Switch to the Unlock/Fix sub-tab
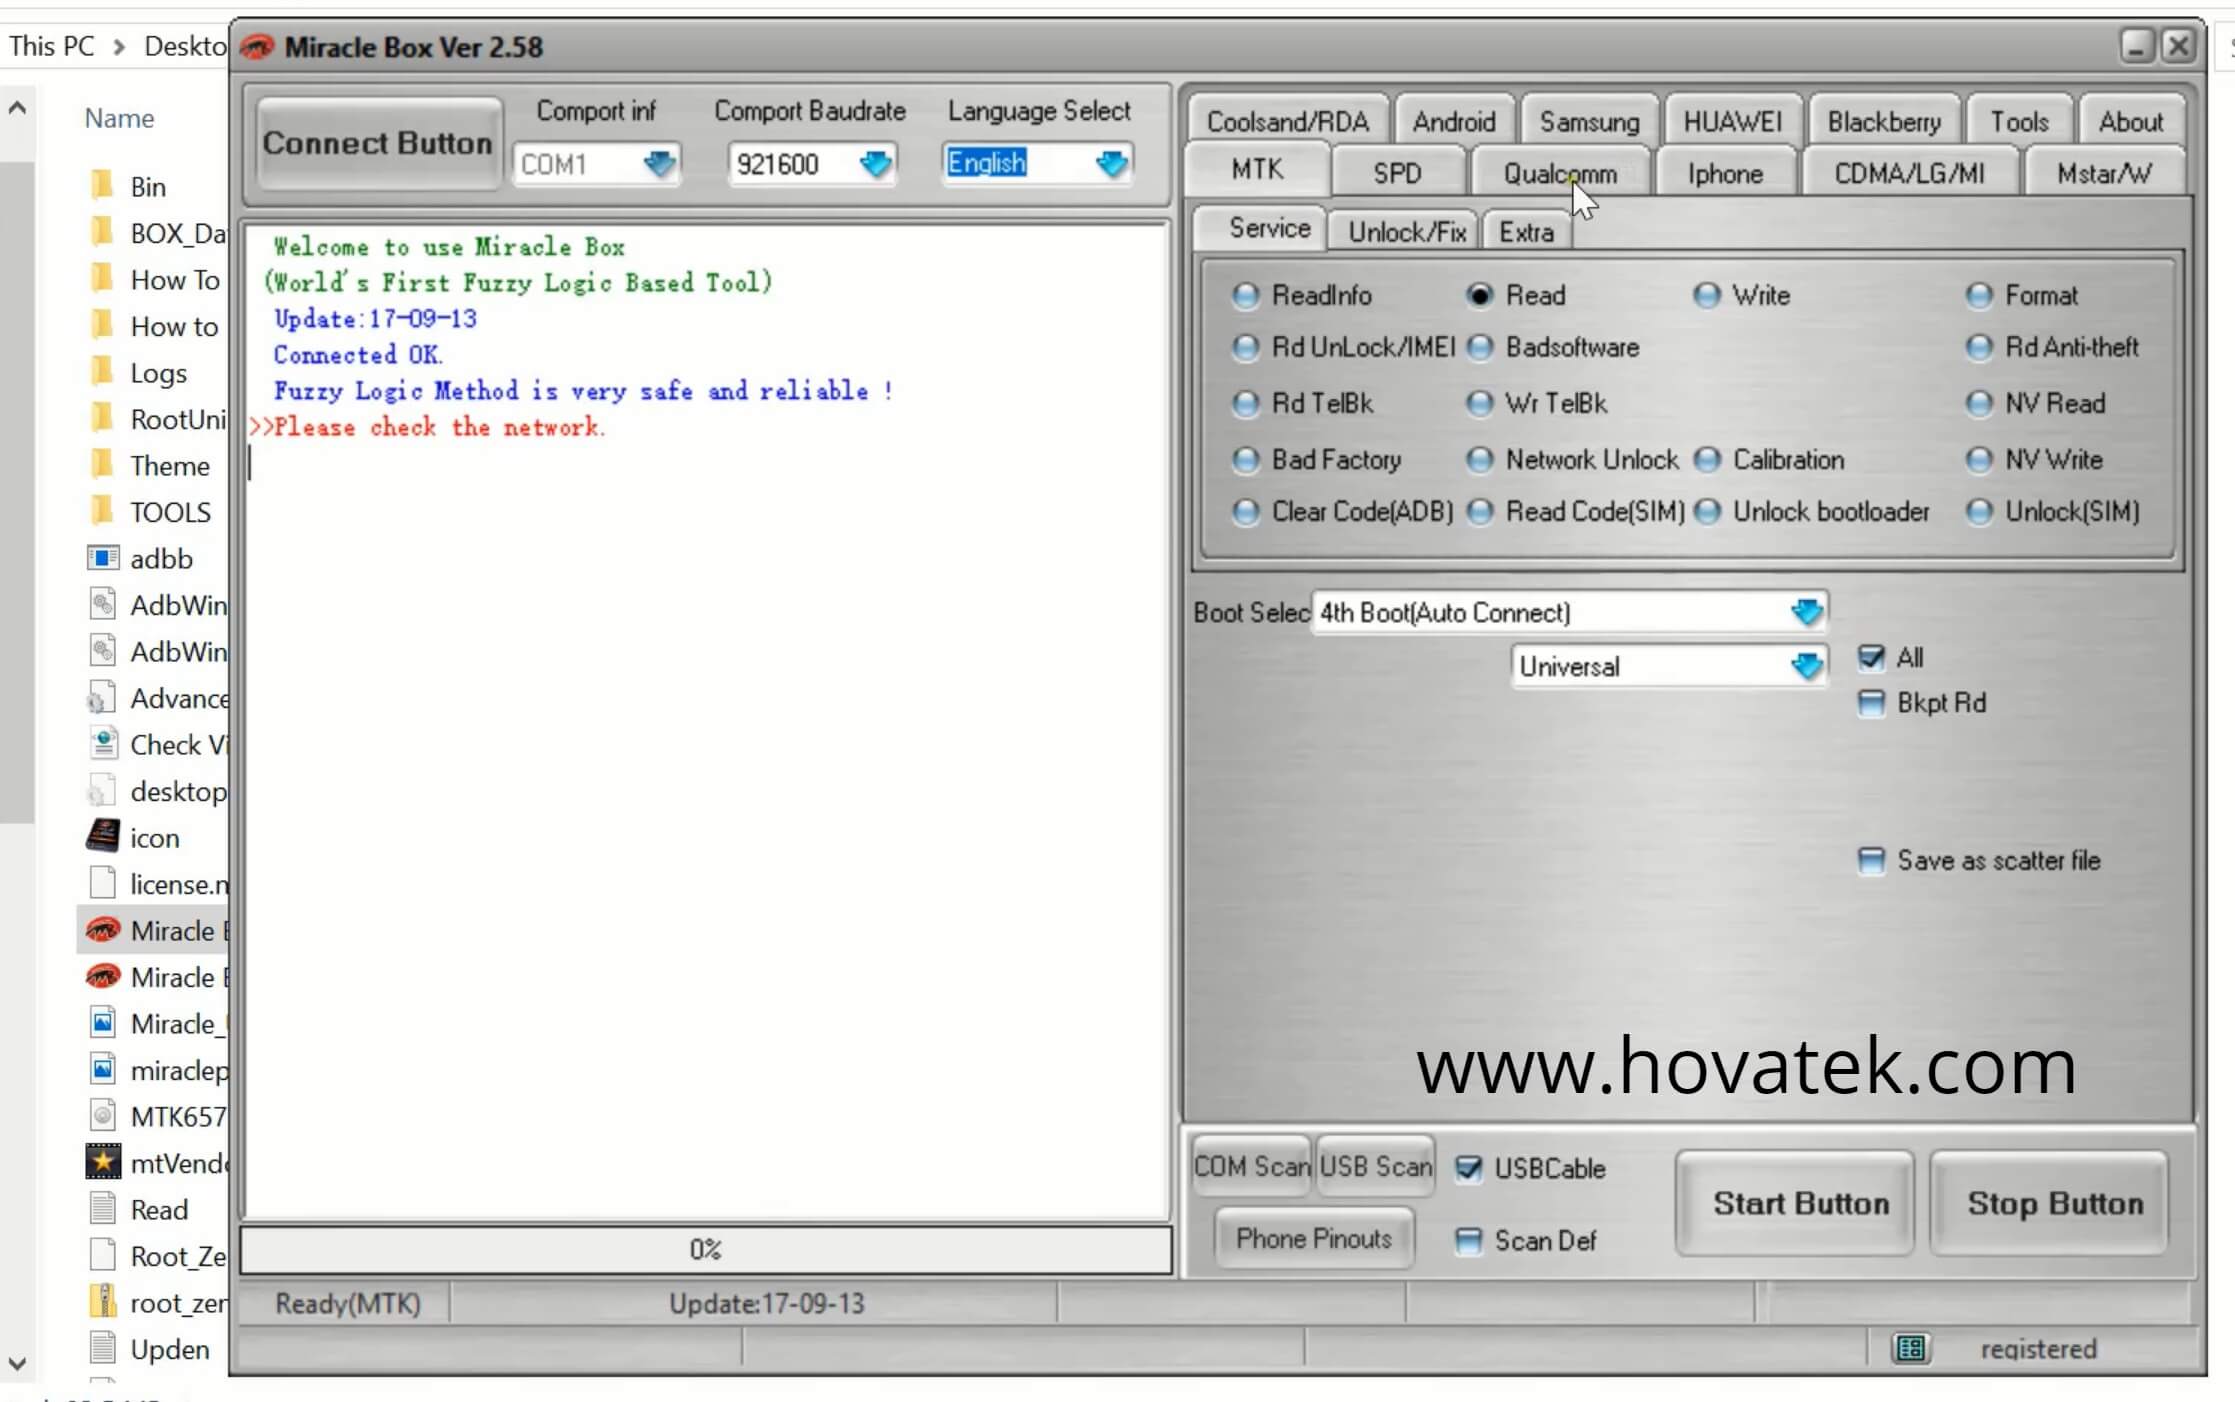Image resolution: width=2235 pixels, height=1402 pixels. click(1406, 232)
